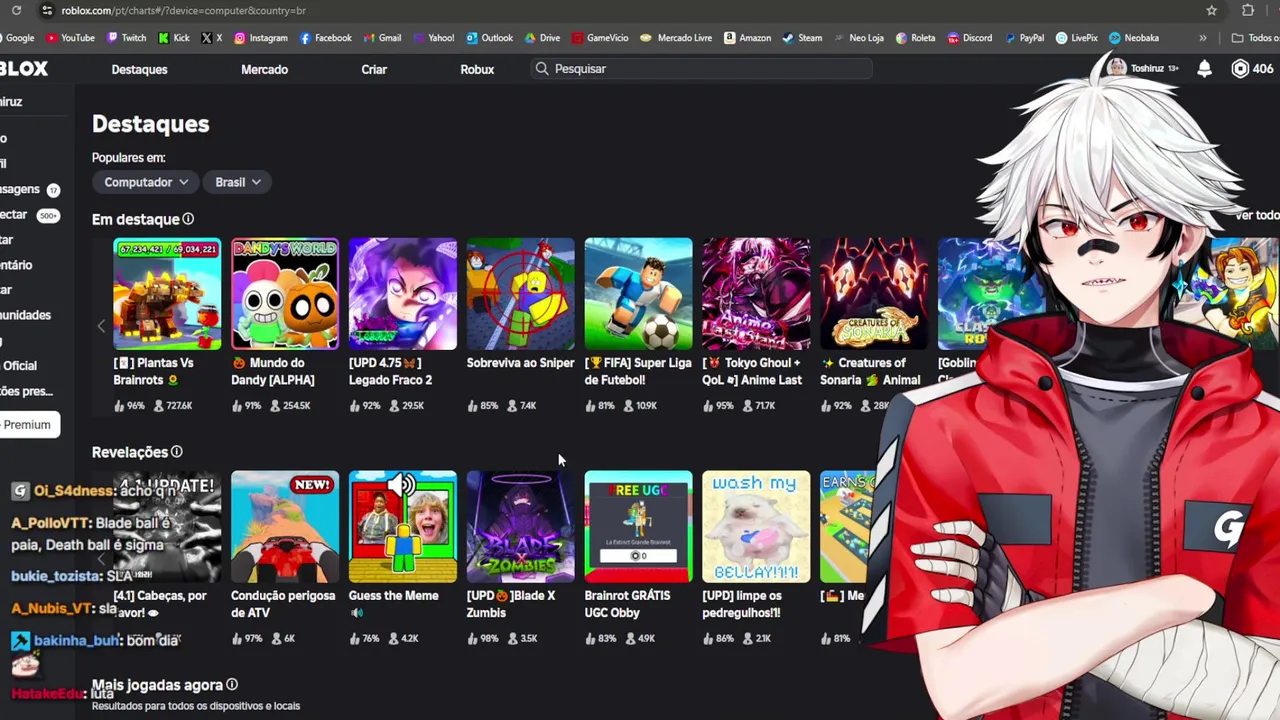1280x720 pixels.
Task: Show info for Mais jogadas agora section
Action: pyautogui.click(x=231, y=685)
